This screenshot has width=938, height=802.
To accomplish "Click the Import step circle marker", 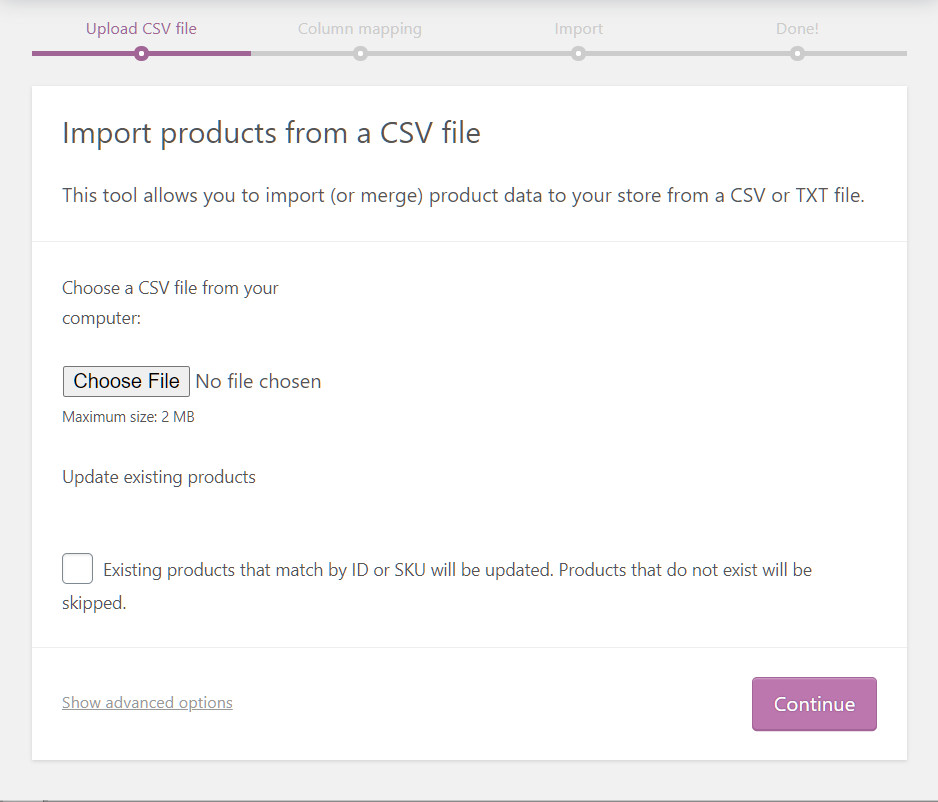I will (578, 54).
